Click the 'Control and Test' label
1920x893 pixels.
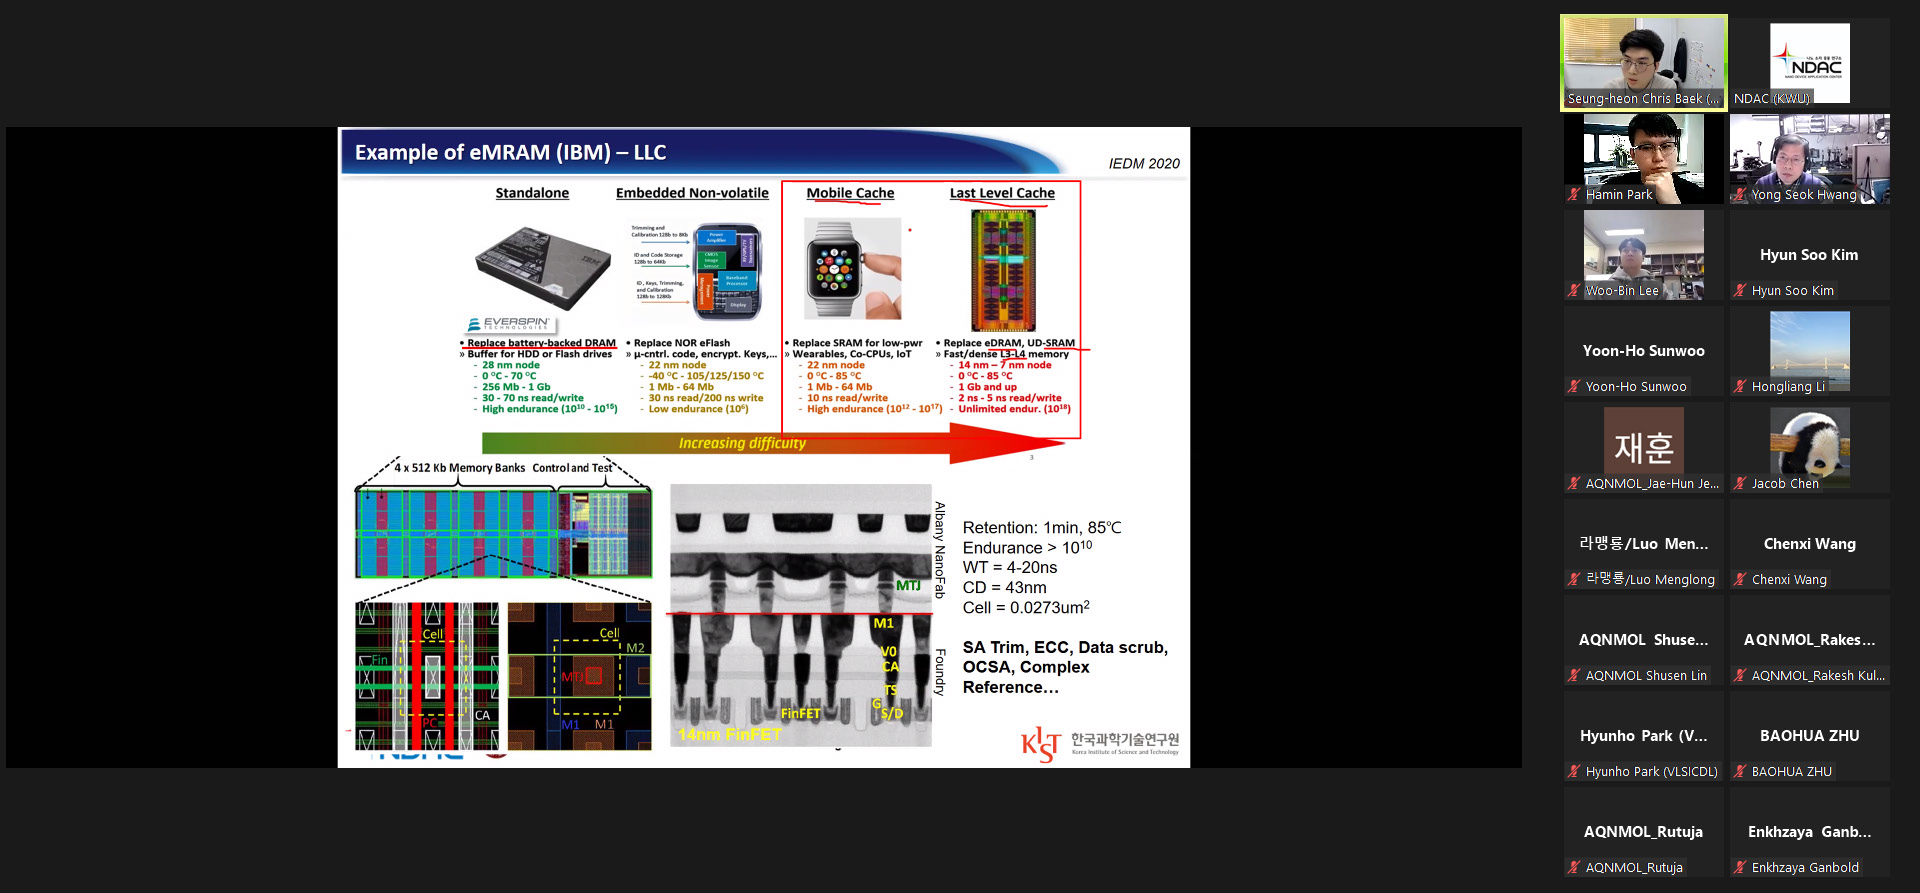[x=572, y=468]
